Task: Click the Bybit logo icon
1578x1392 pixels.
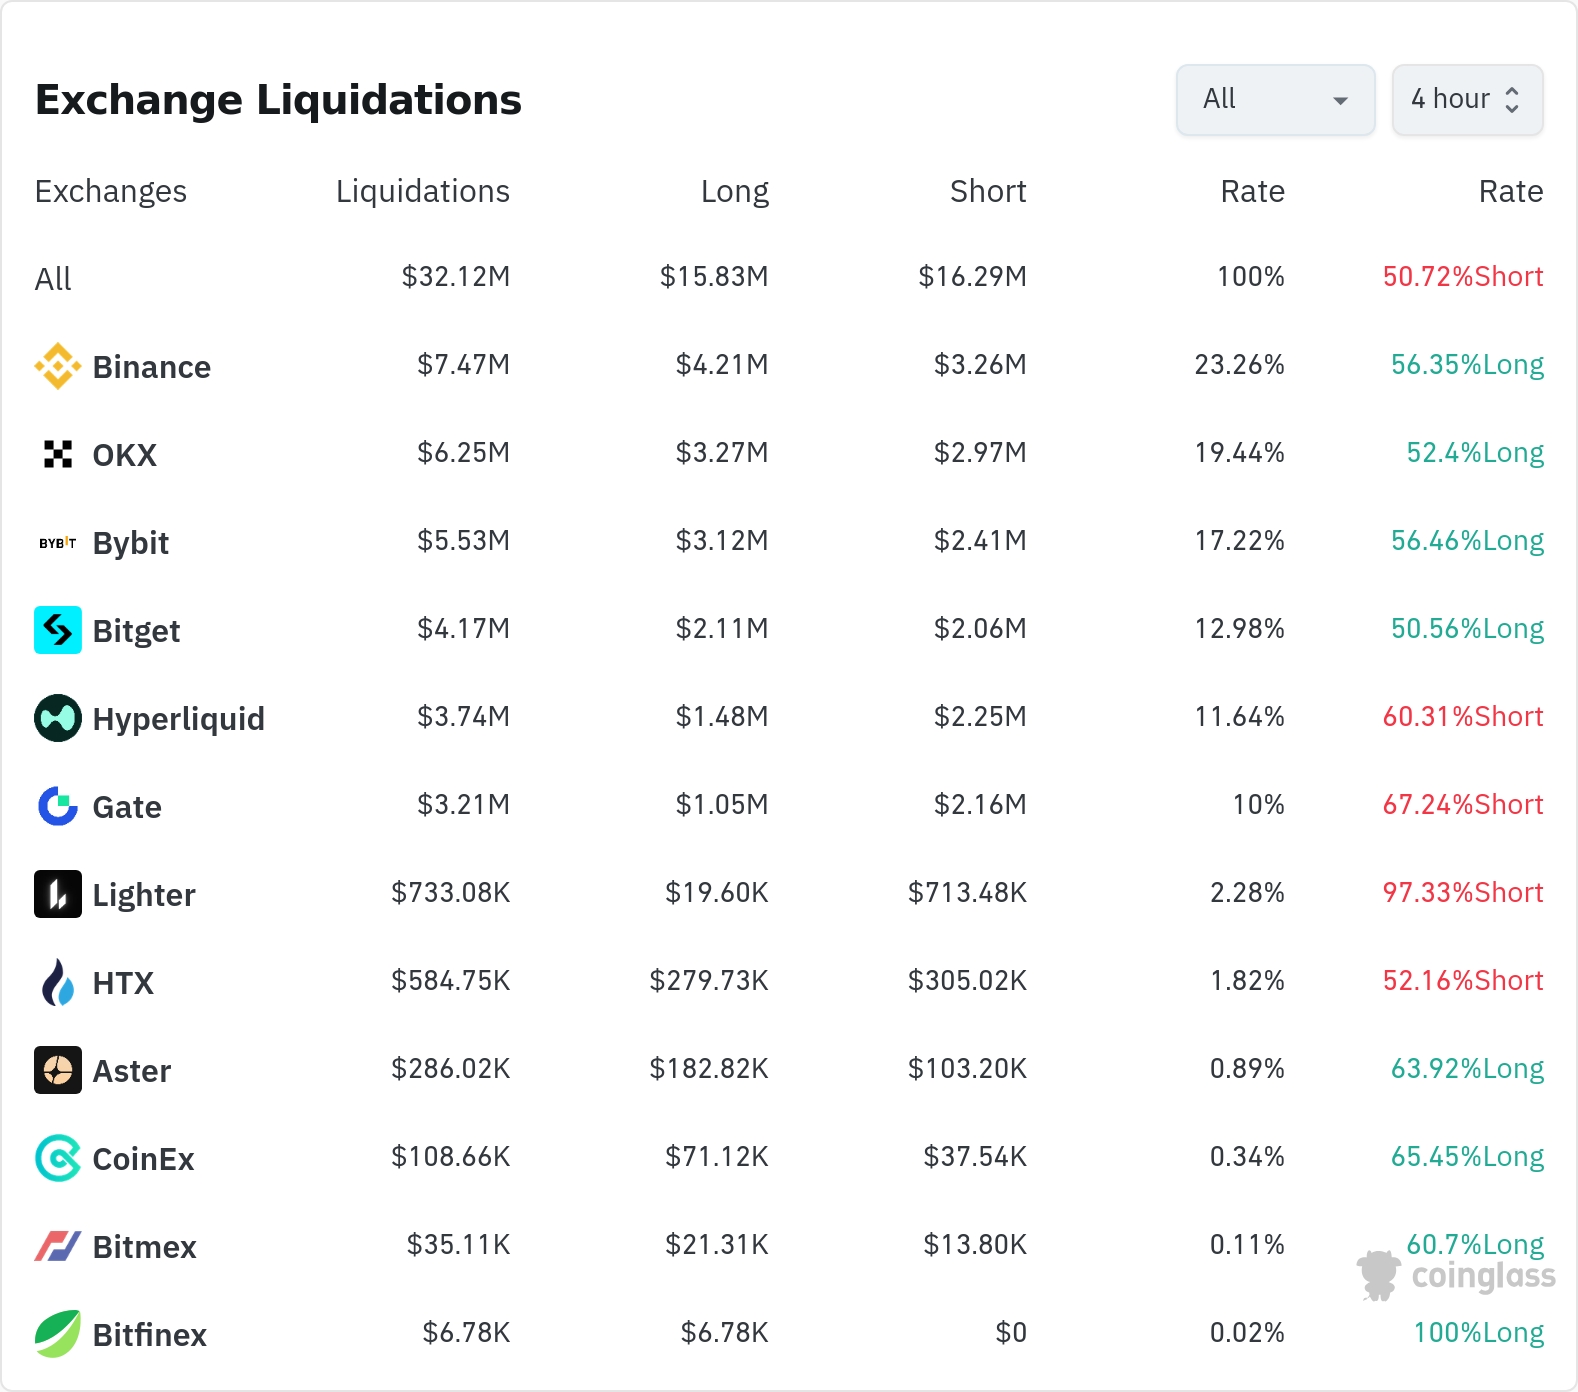Action: [58, 543]
